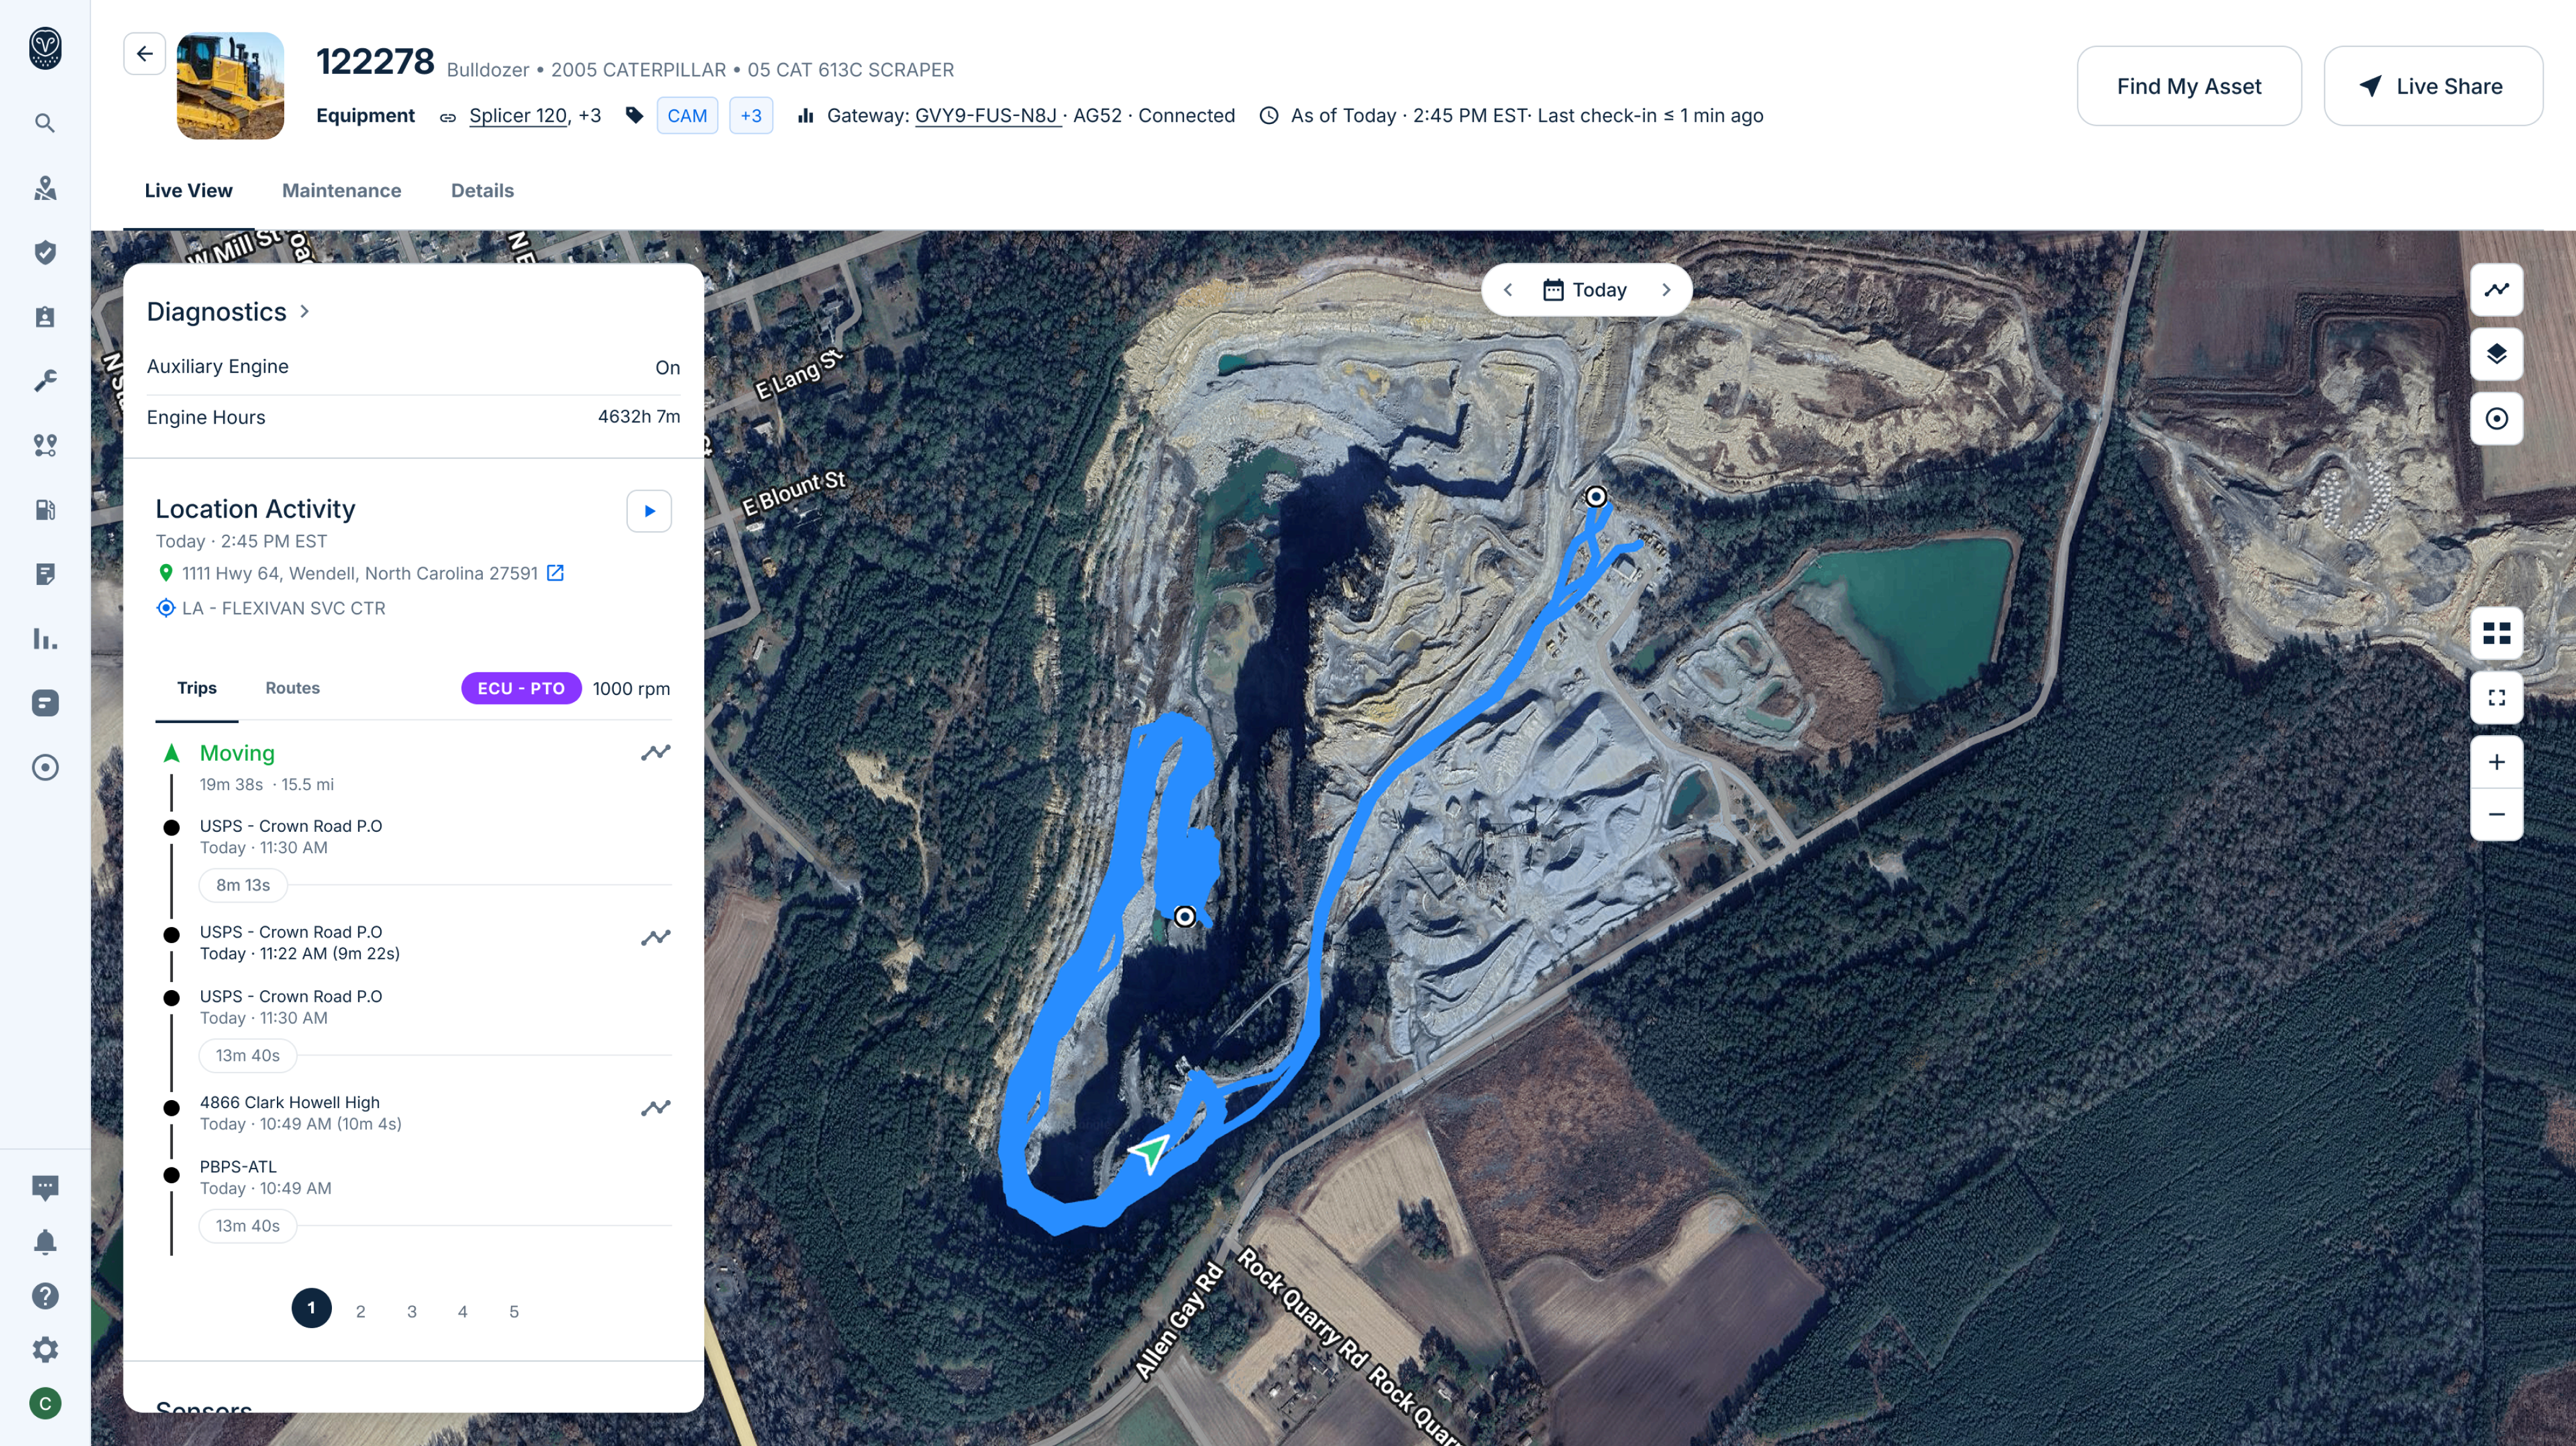This screenshot has height=1446, width=2576.
Task: Click the Find My Asset button
Action: tap(2188, 86)
